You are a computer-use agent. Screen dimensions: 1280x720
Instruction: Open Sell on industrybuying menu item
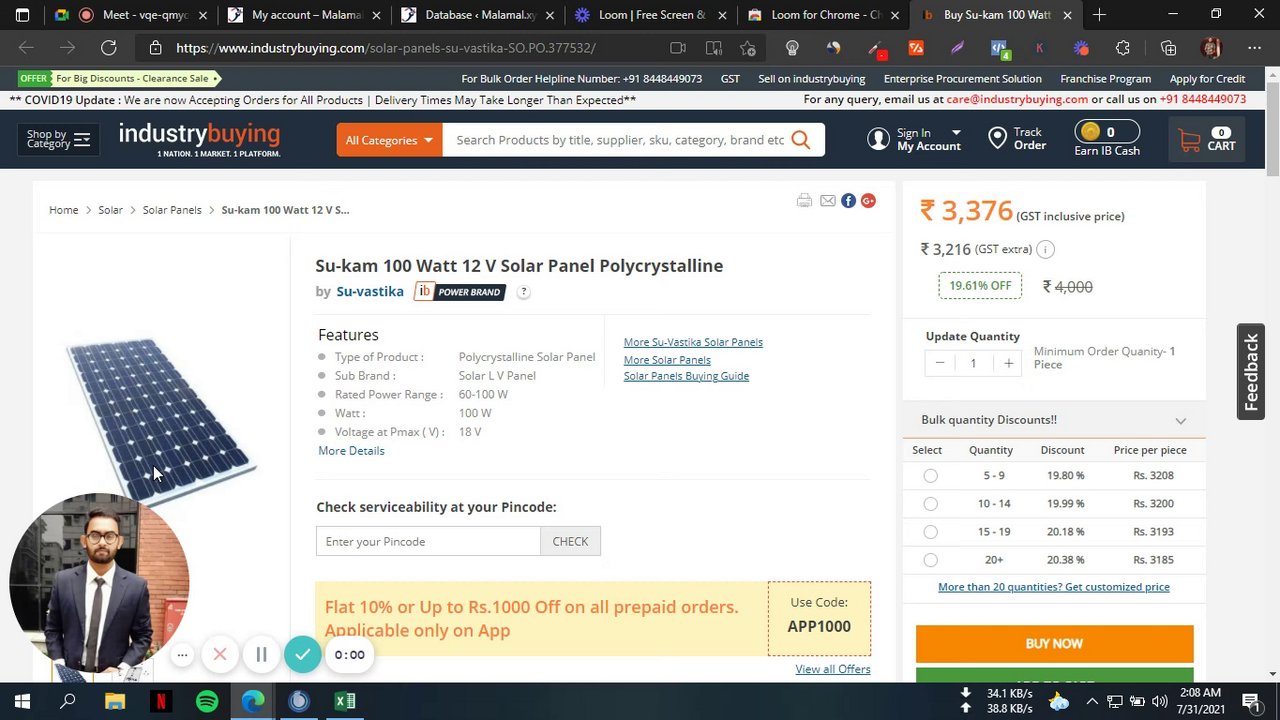point(812,78)
